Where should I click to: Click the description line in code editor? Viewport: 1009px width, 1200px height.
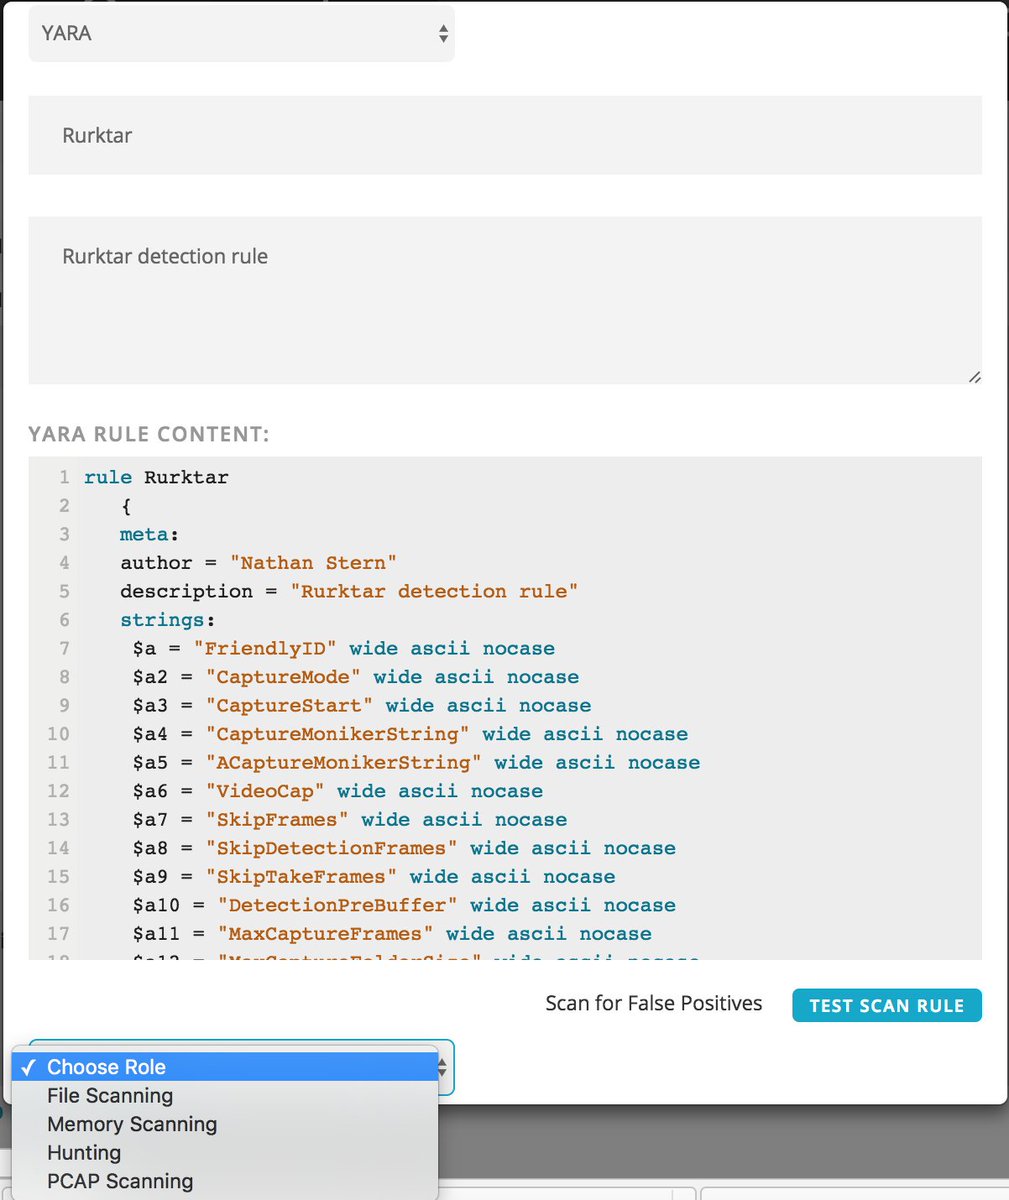(x=349, y=591)
